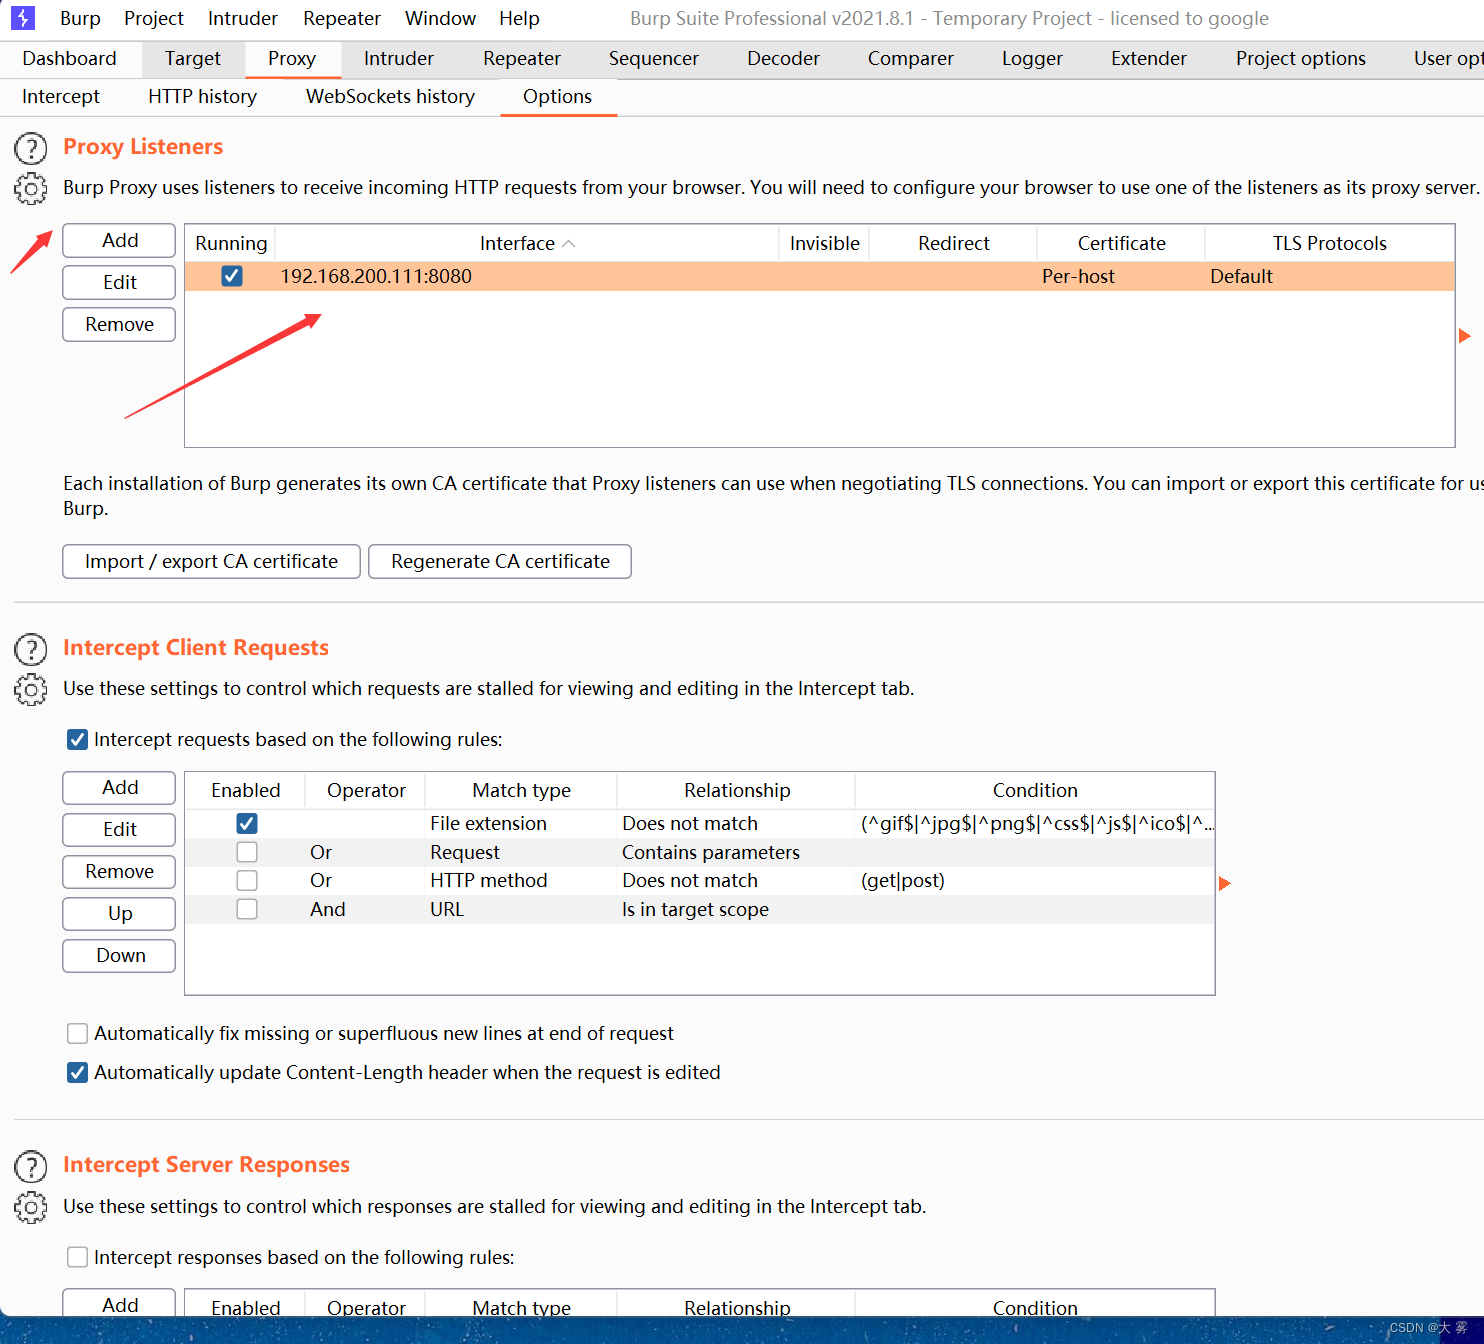Image resolution: width=1484 pixels, height=1344 pixels.
Task: Select the Options sub-tab
Action: [x=558, y=96]
